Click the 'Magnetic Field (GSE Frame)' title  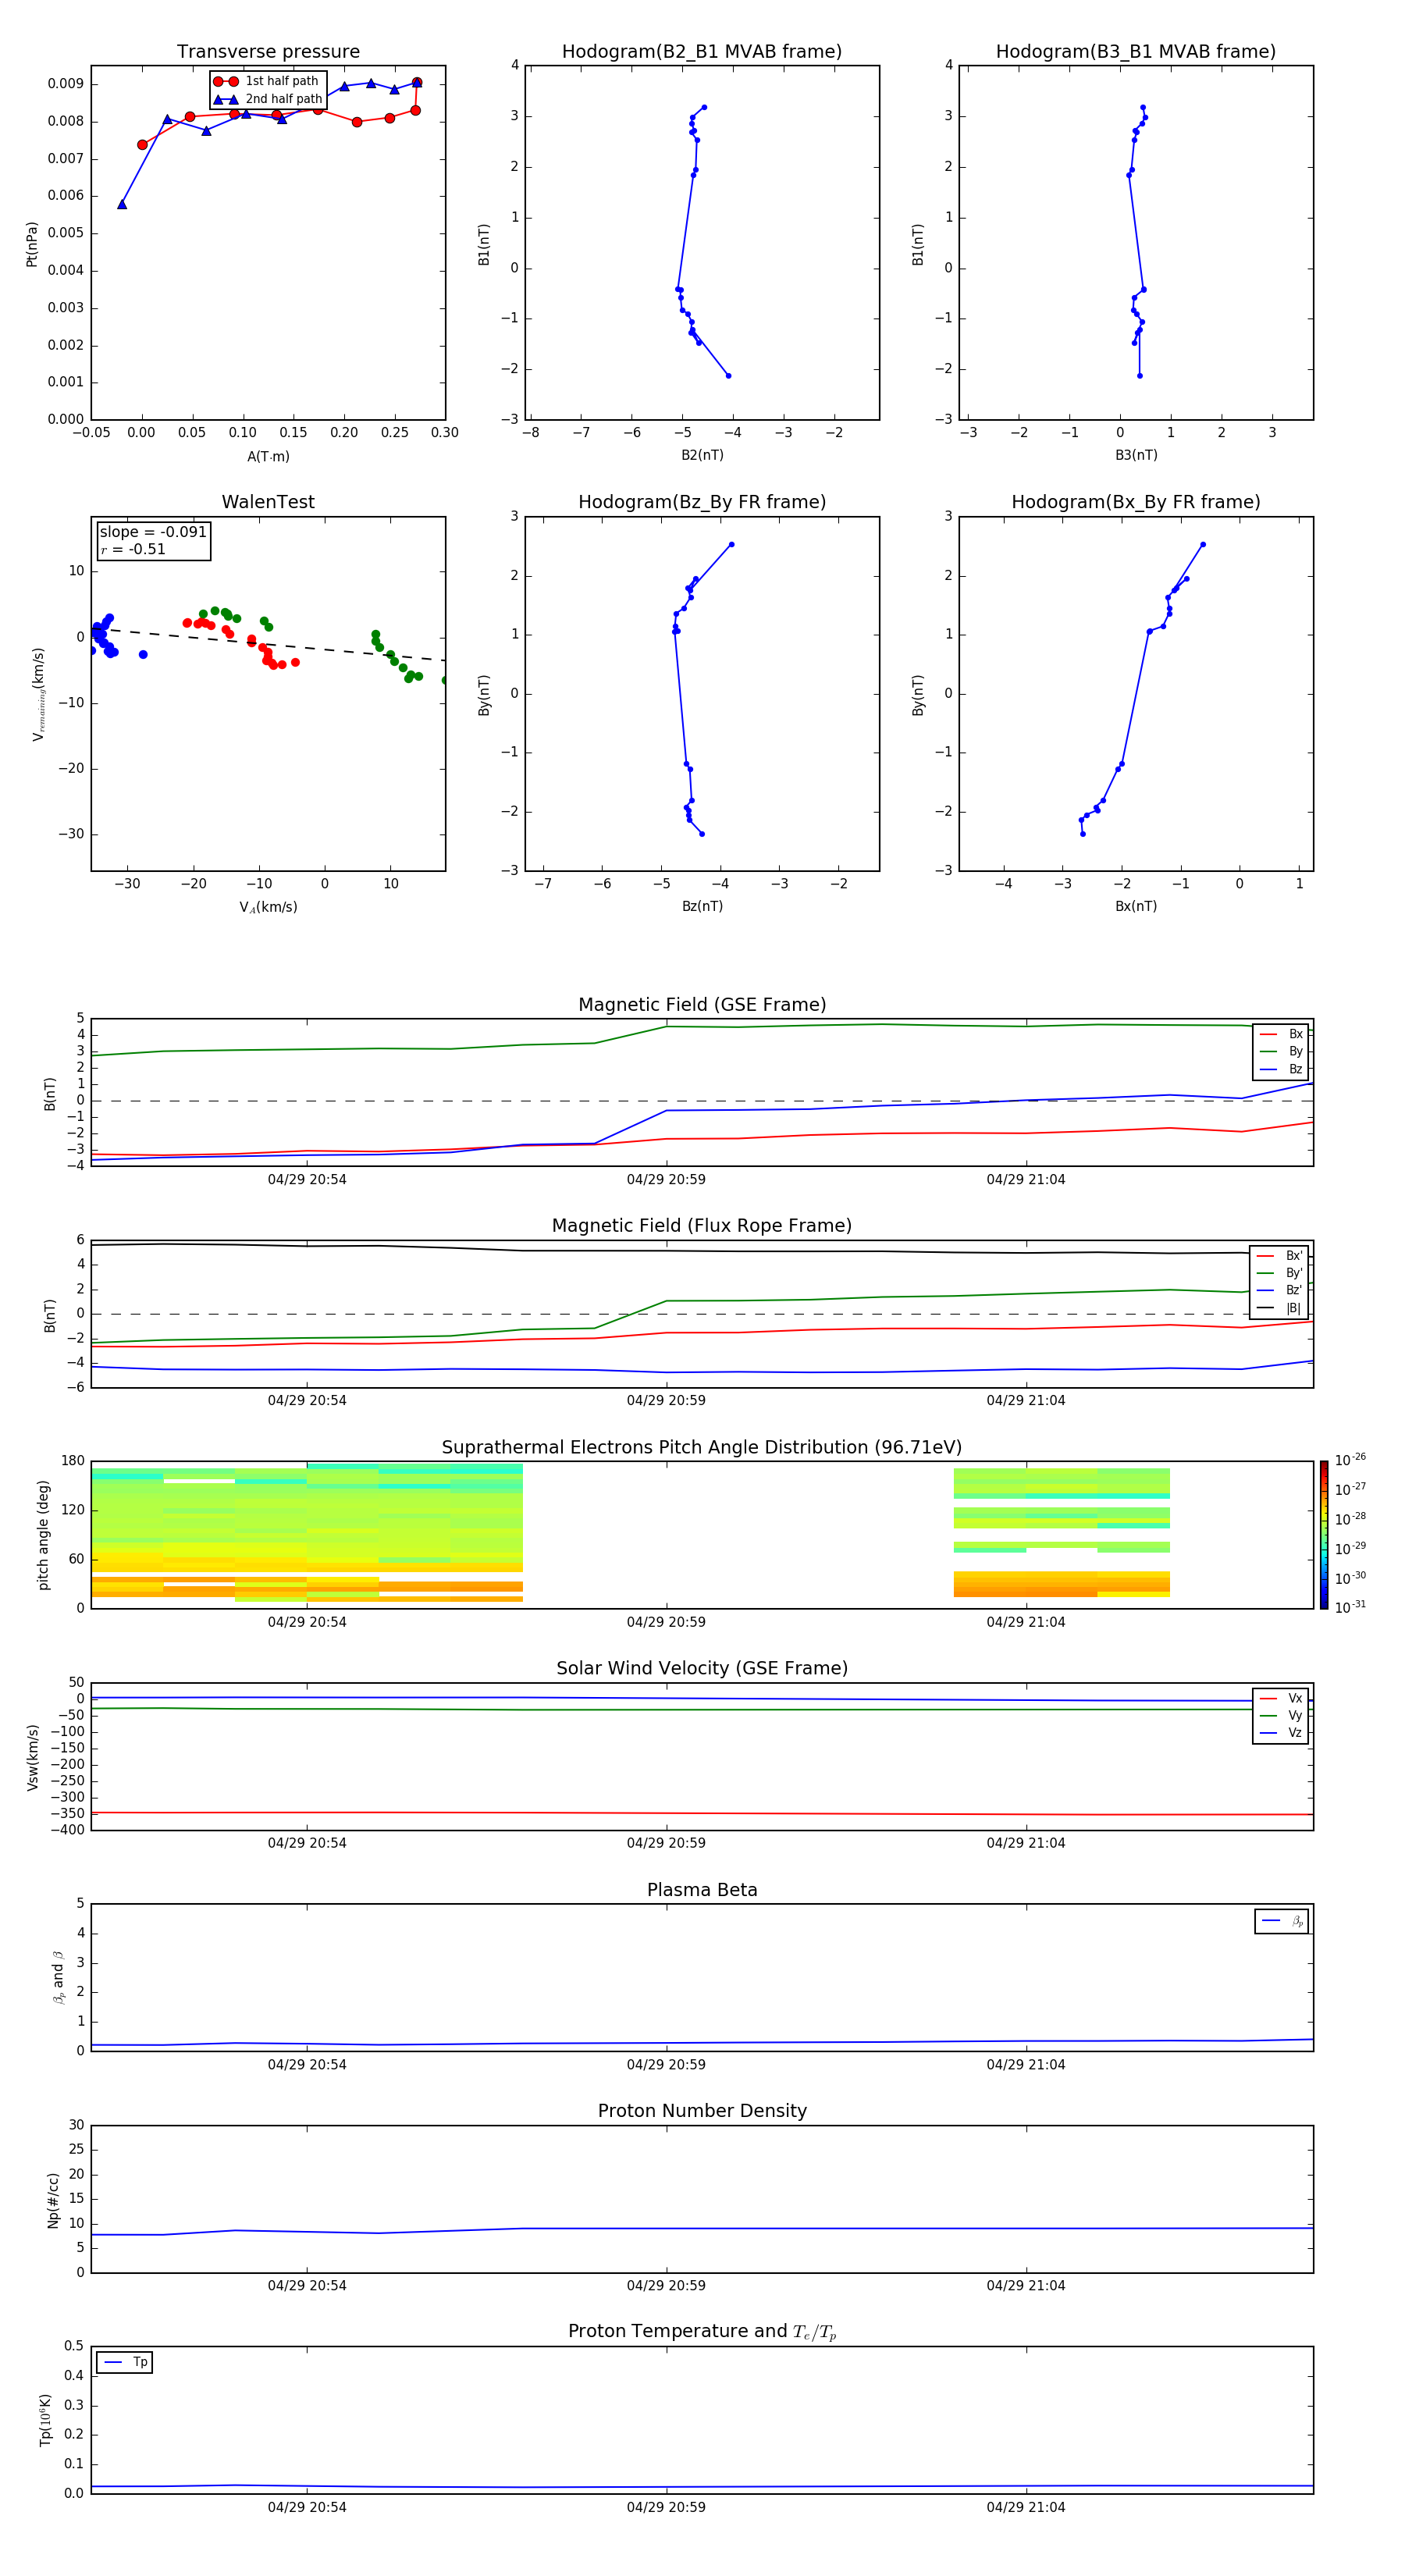pyautogui.click(x=702, y=1005)
